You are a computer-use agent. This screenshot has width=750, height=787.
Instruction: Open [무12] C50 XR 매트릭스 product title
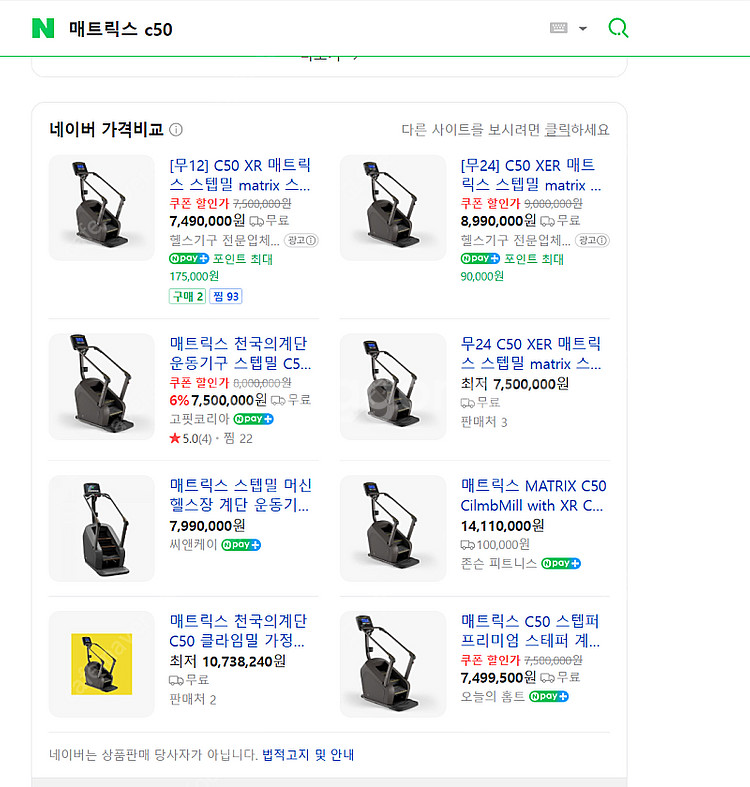pos(240,175)
